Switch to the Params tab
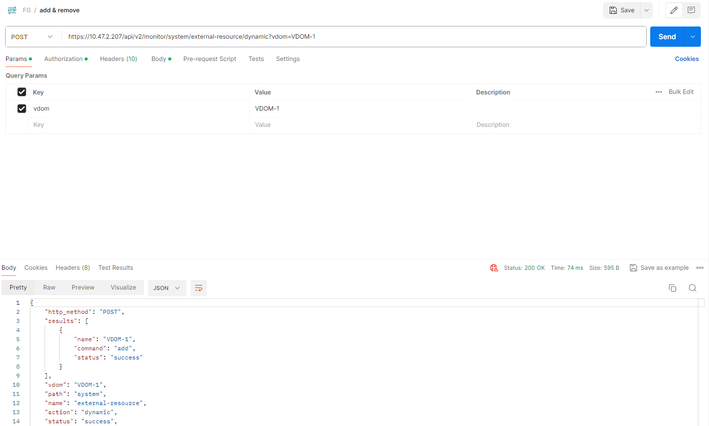The width and height of the screenshot is (709, 426). tap(19, 59)
